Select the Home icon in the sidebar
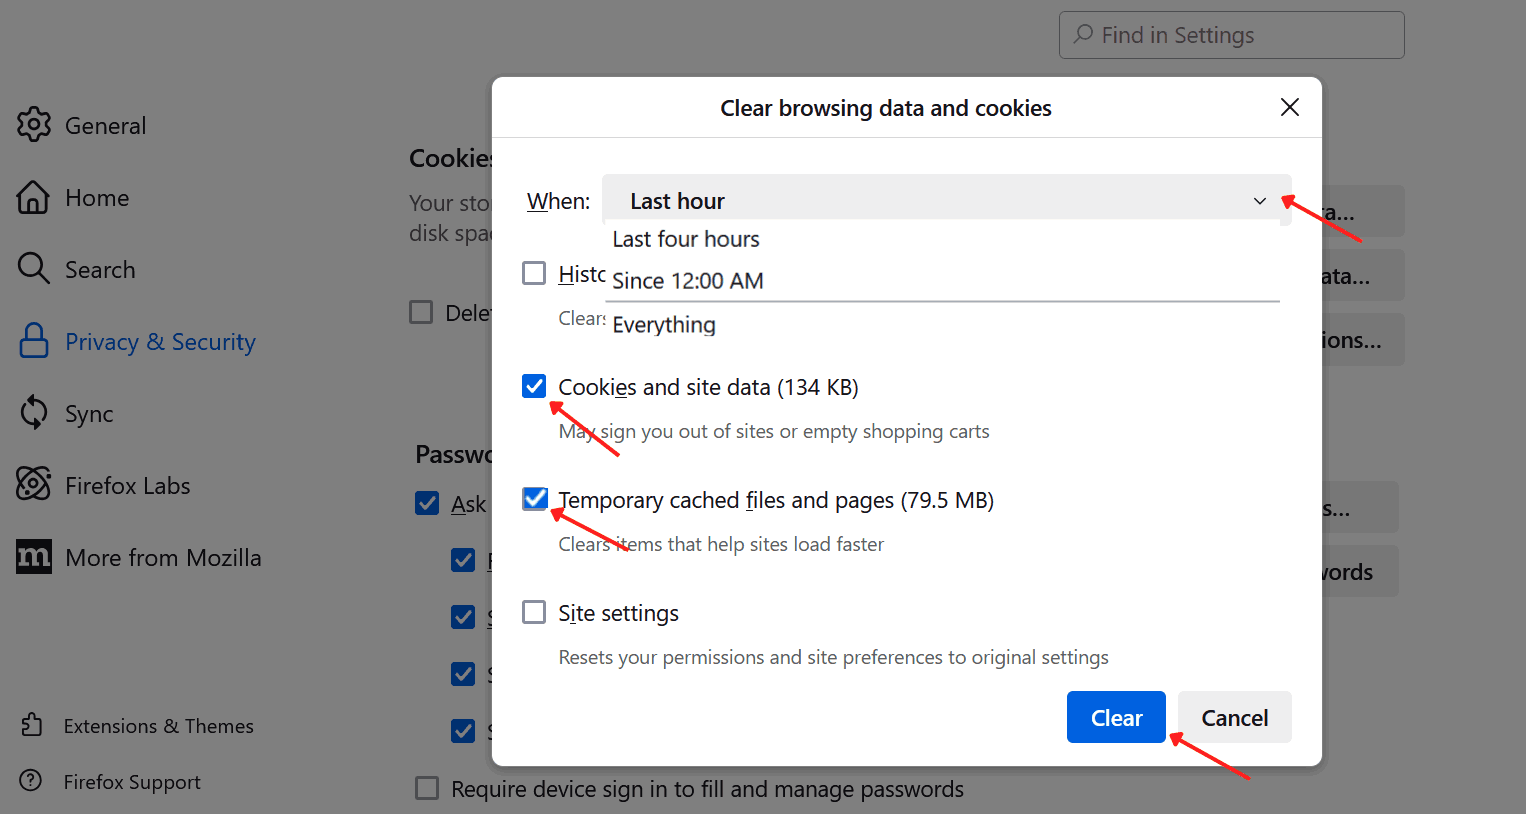1526x814 pixels. tap(33, 197)
